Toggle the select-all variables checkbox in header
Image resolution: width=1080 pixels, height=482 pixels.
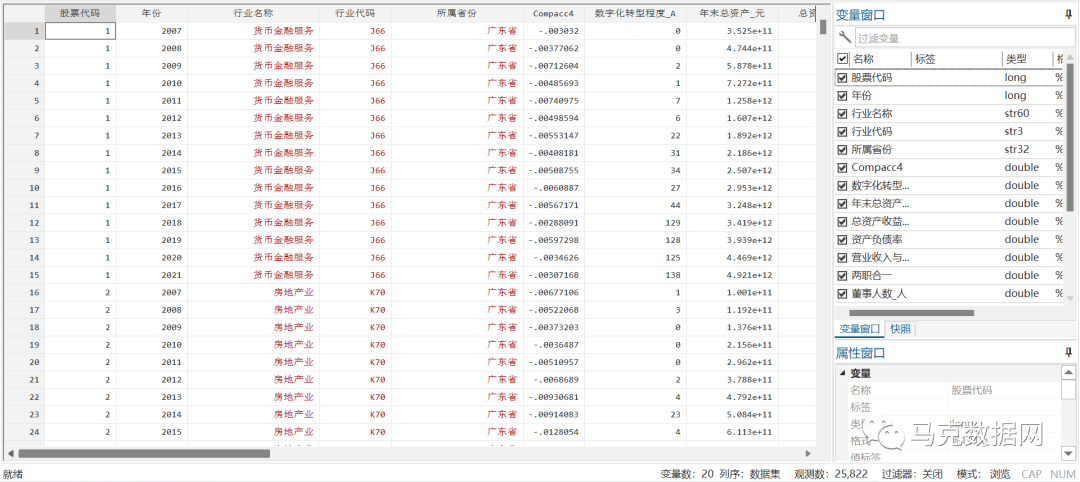[842, 59]
